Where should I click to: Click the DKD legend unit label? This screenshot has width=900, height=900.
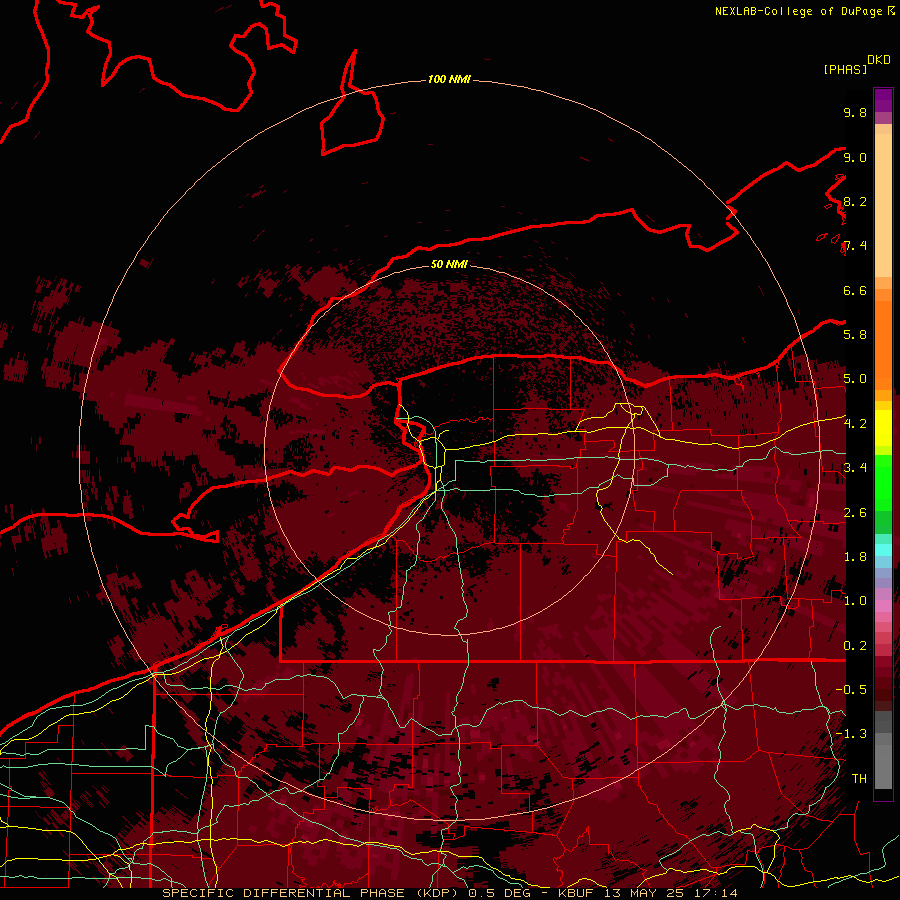pos(879,60)
